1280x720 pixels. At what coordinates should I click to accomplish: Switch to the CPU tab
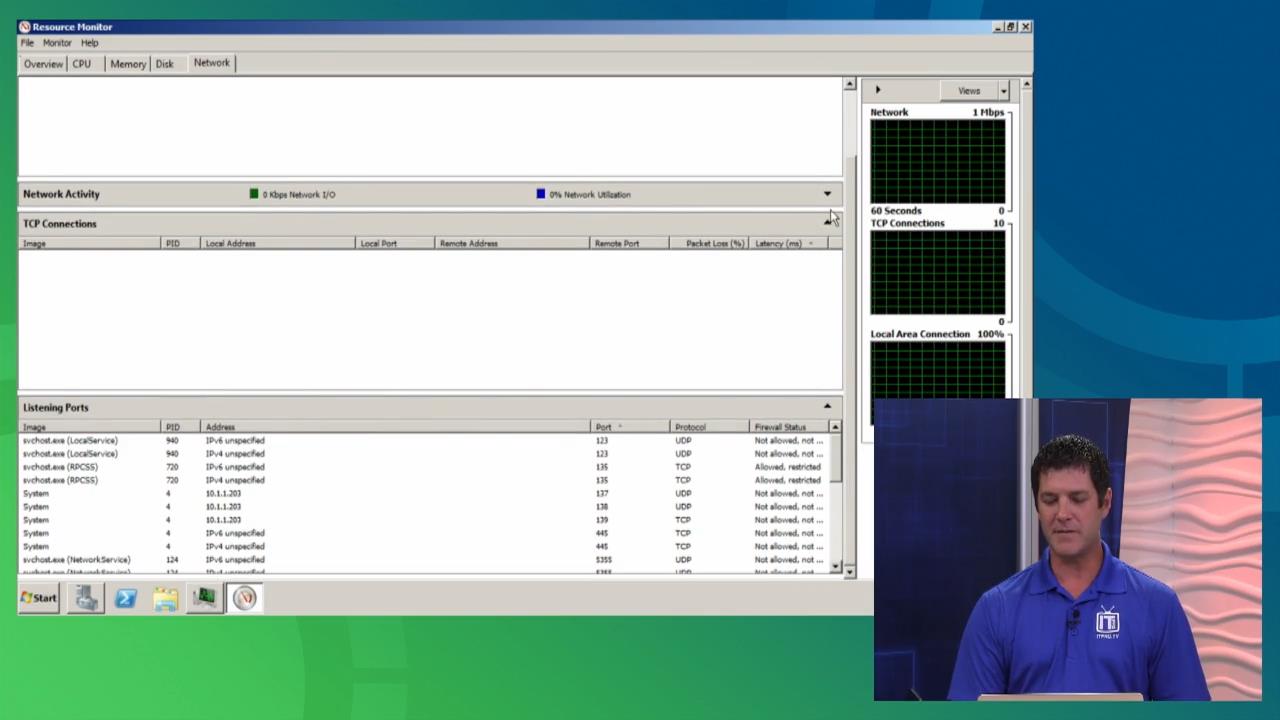[x=82, y=64]
